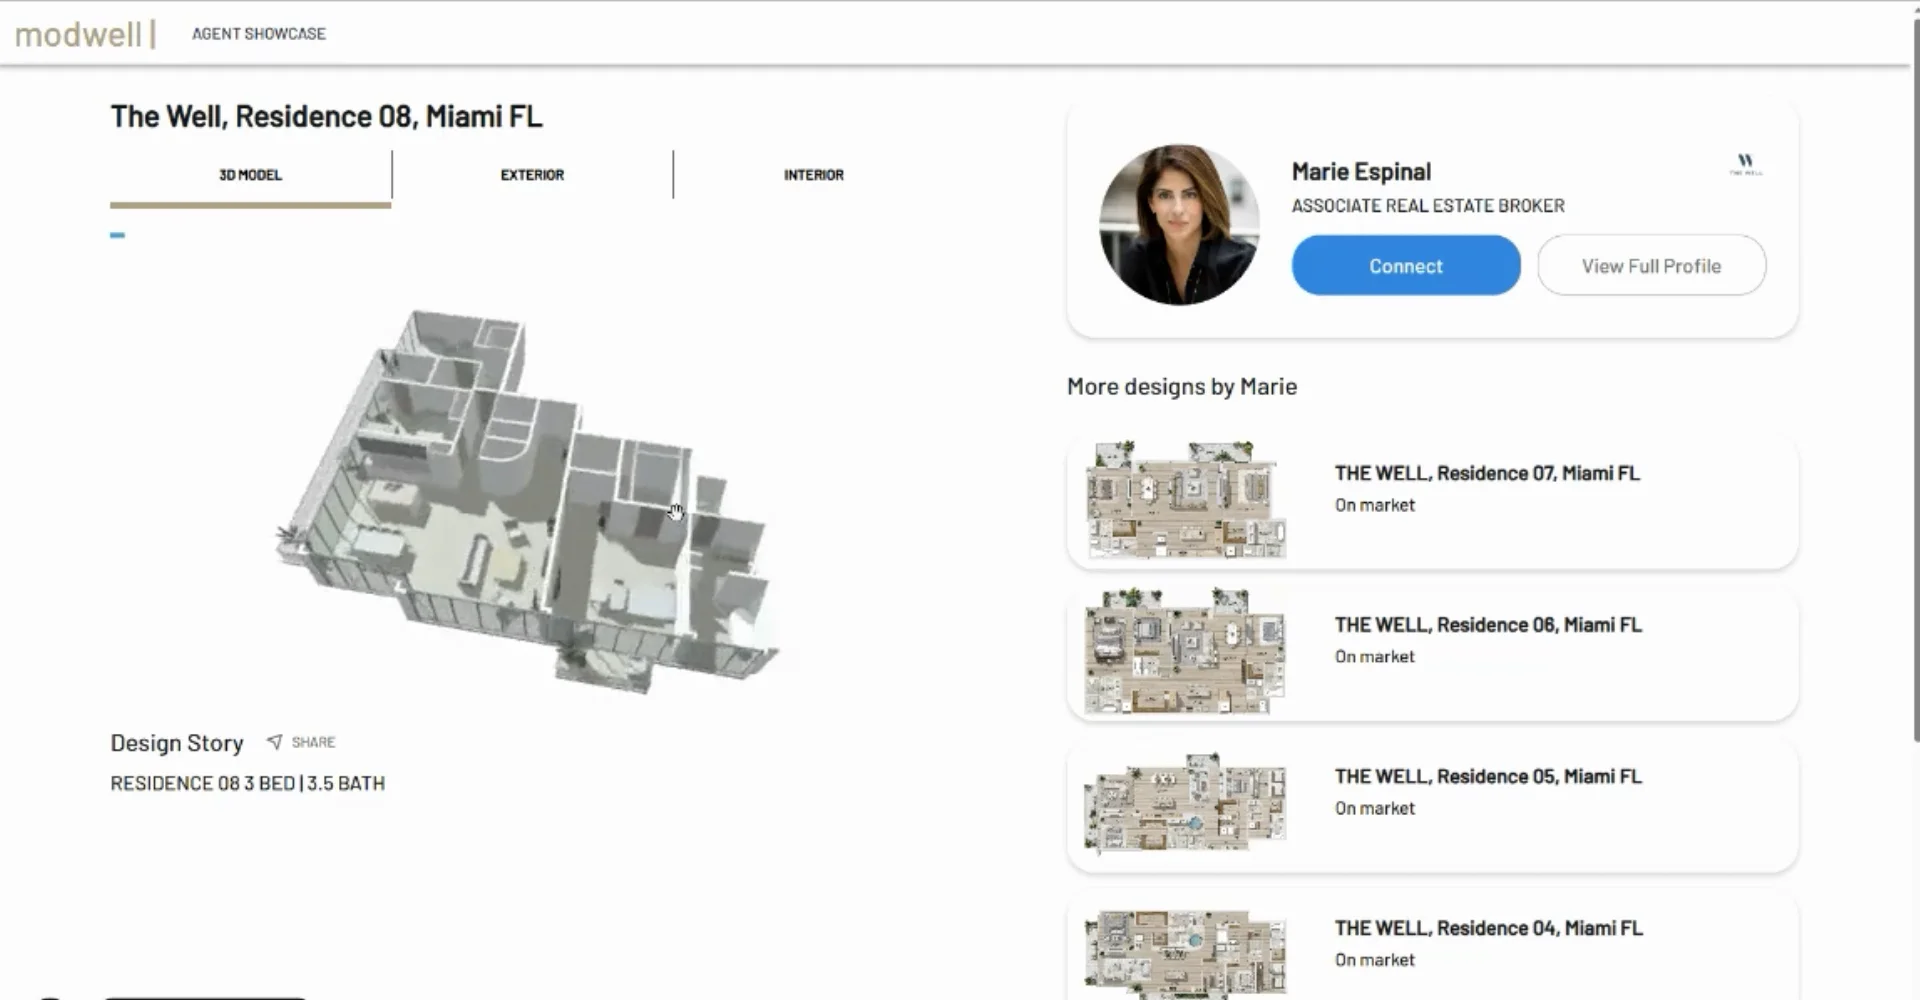Switch to the EXTERIOR tab
This screenshot has height=1000, width=1920.
tap(532, 174)
